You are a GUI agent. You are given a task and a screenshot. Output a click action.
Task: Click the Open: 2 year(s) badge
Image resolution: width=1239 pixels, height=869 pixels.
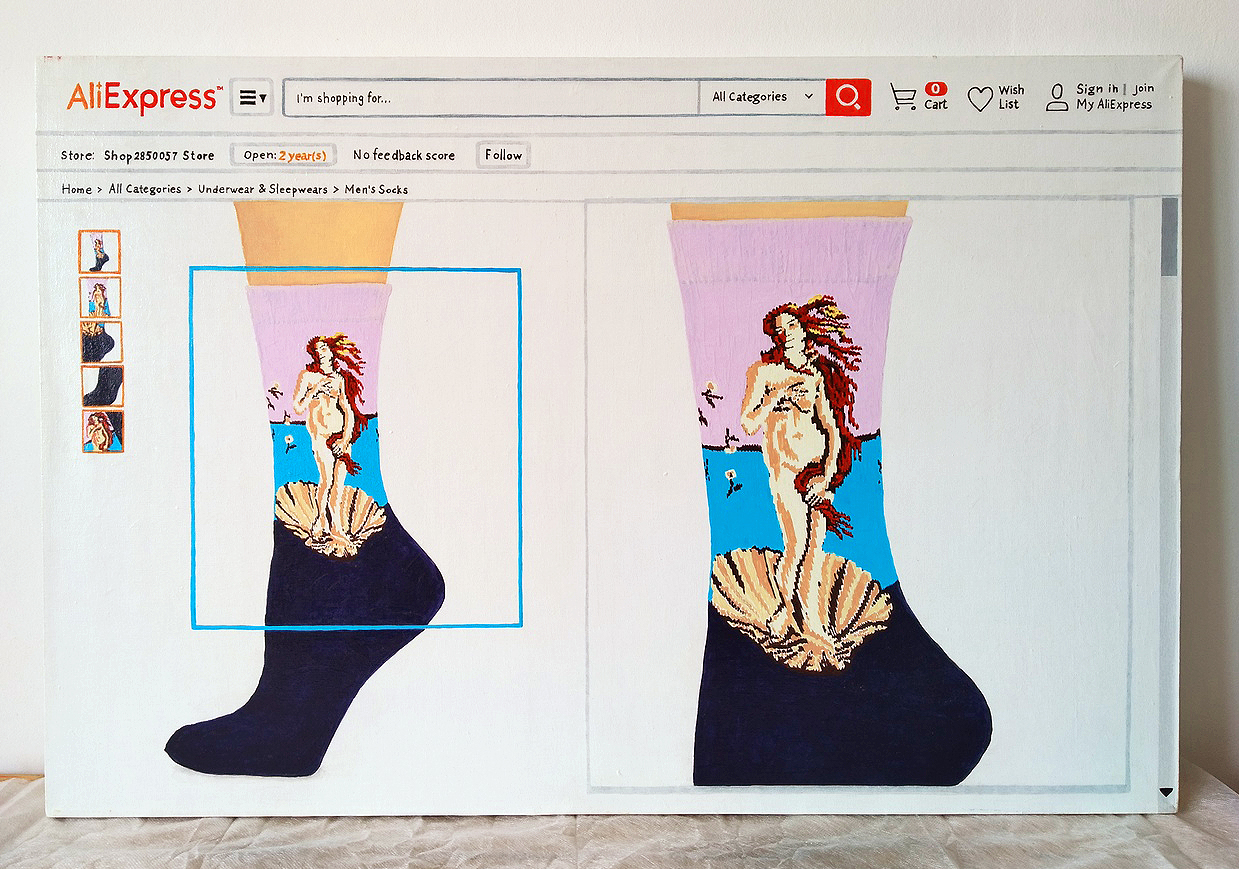point(285,155)
